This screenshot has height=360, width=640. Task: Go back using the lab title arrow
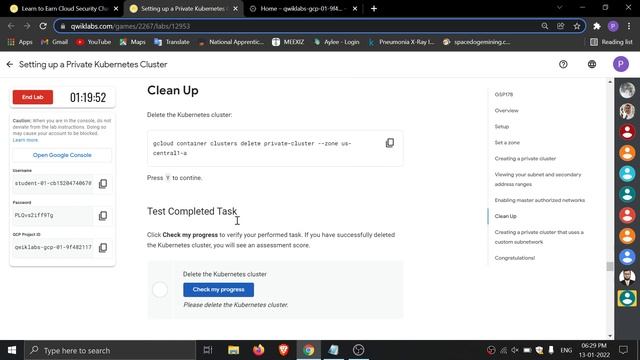(10, 64)
